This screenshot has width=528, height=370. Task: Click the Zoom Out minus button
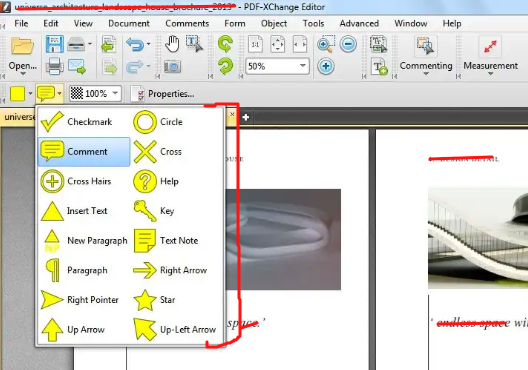(348, 44)
